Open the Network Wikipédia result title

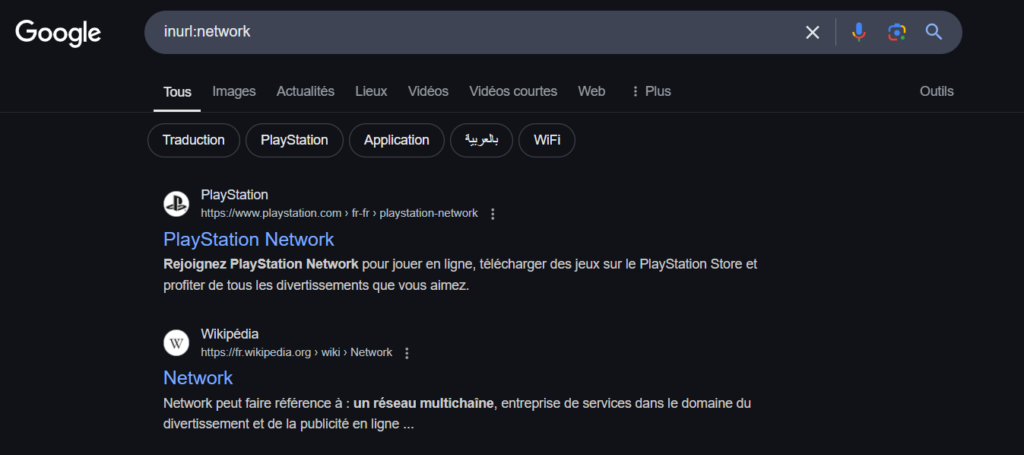click(x=198, y=378)
